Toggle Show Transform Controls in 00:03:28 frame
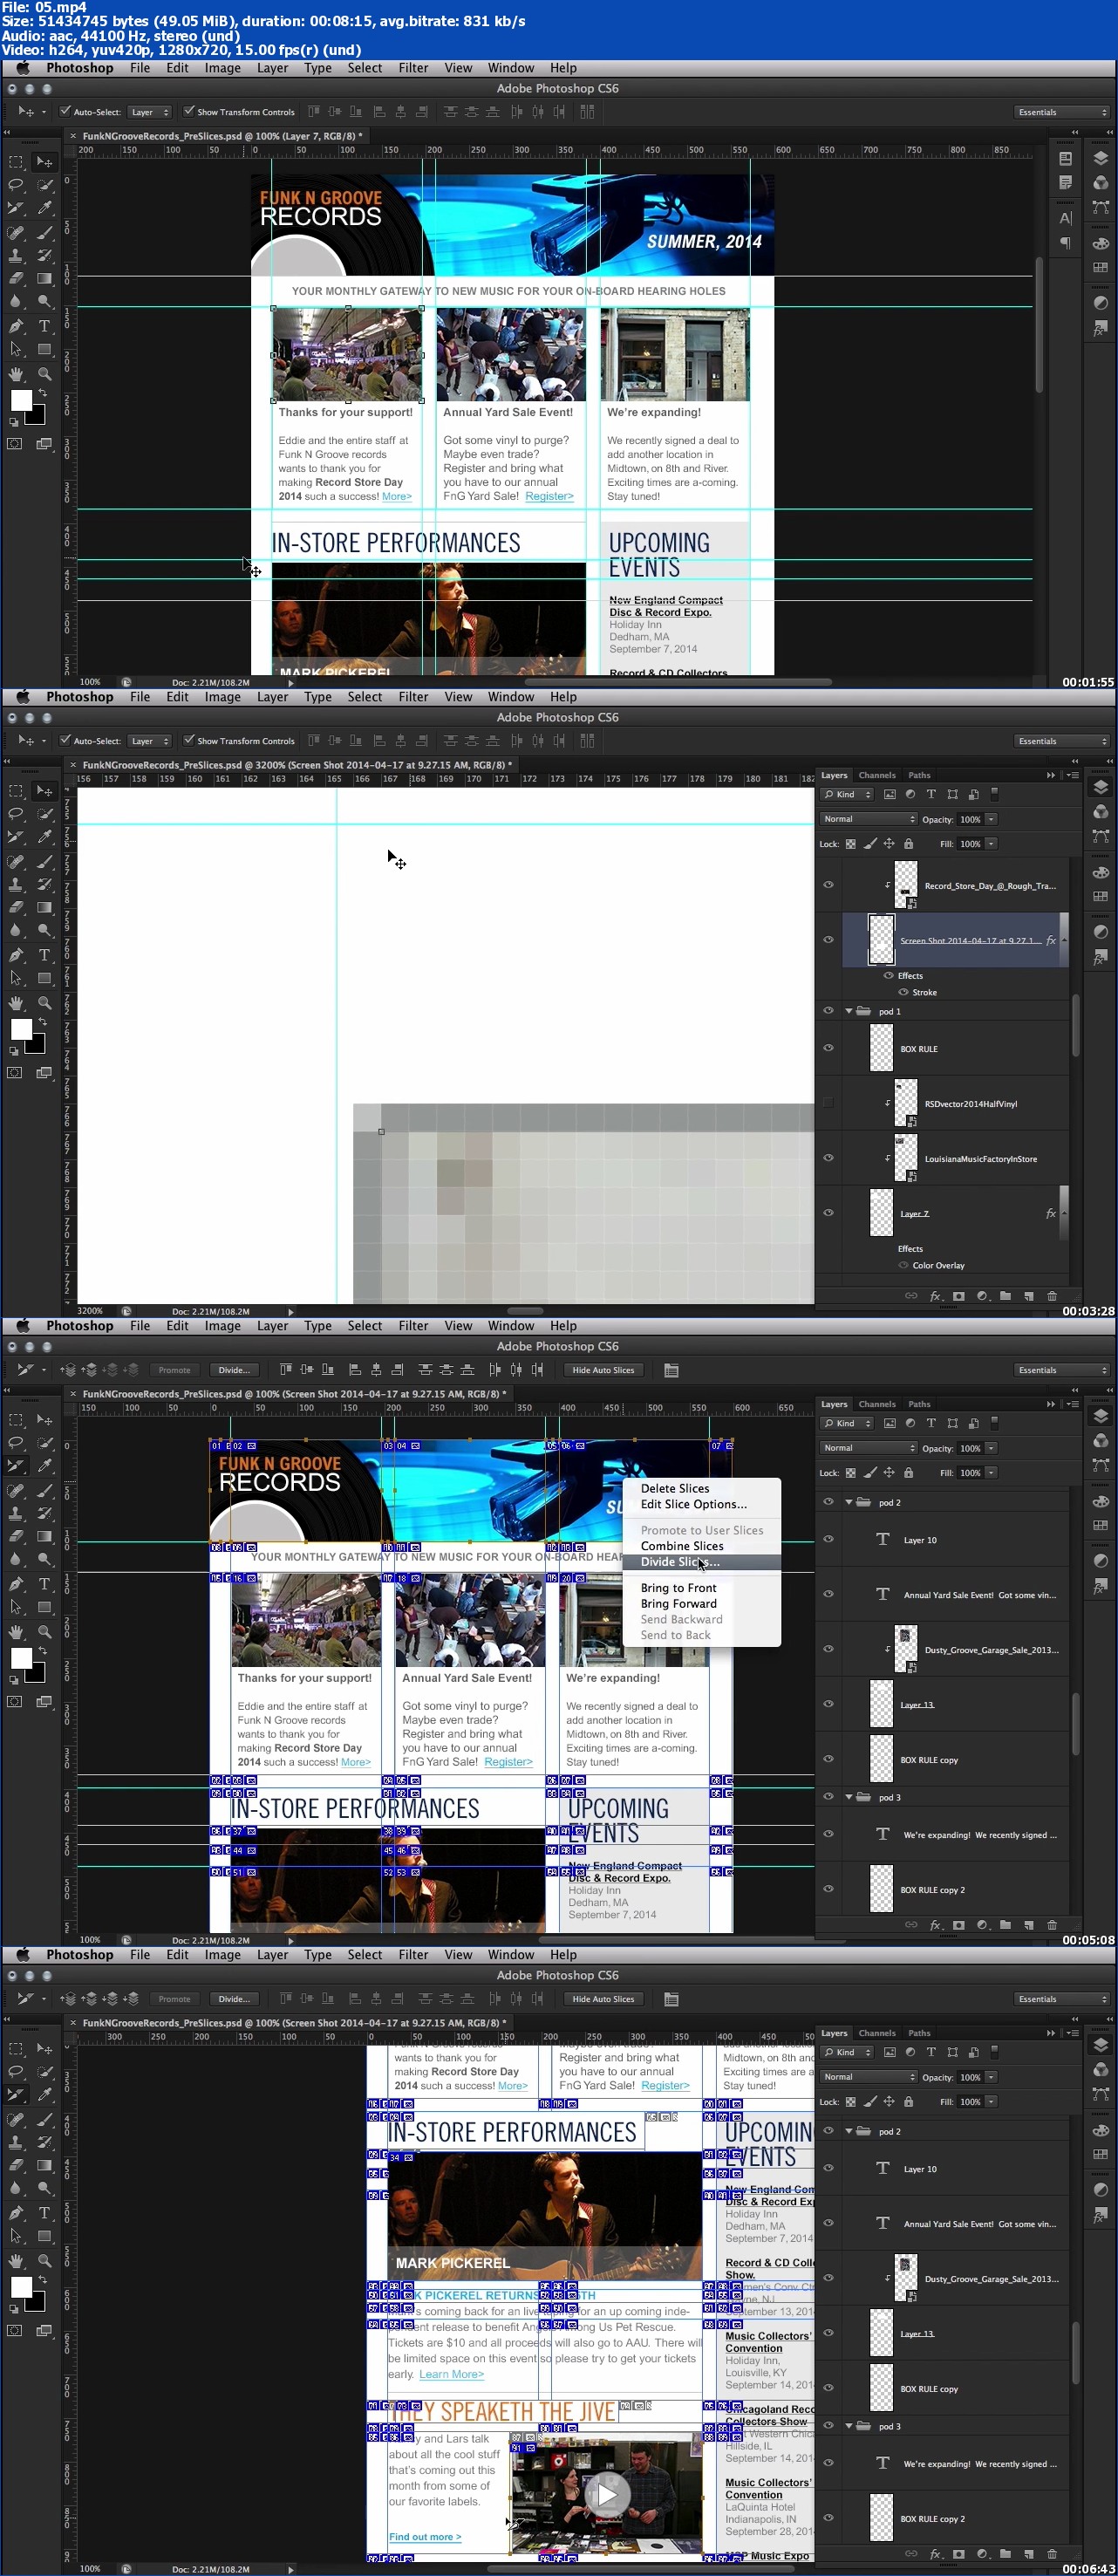This screenshot has height=2576, width=1118. click(188, 740)
